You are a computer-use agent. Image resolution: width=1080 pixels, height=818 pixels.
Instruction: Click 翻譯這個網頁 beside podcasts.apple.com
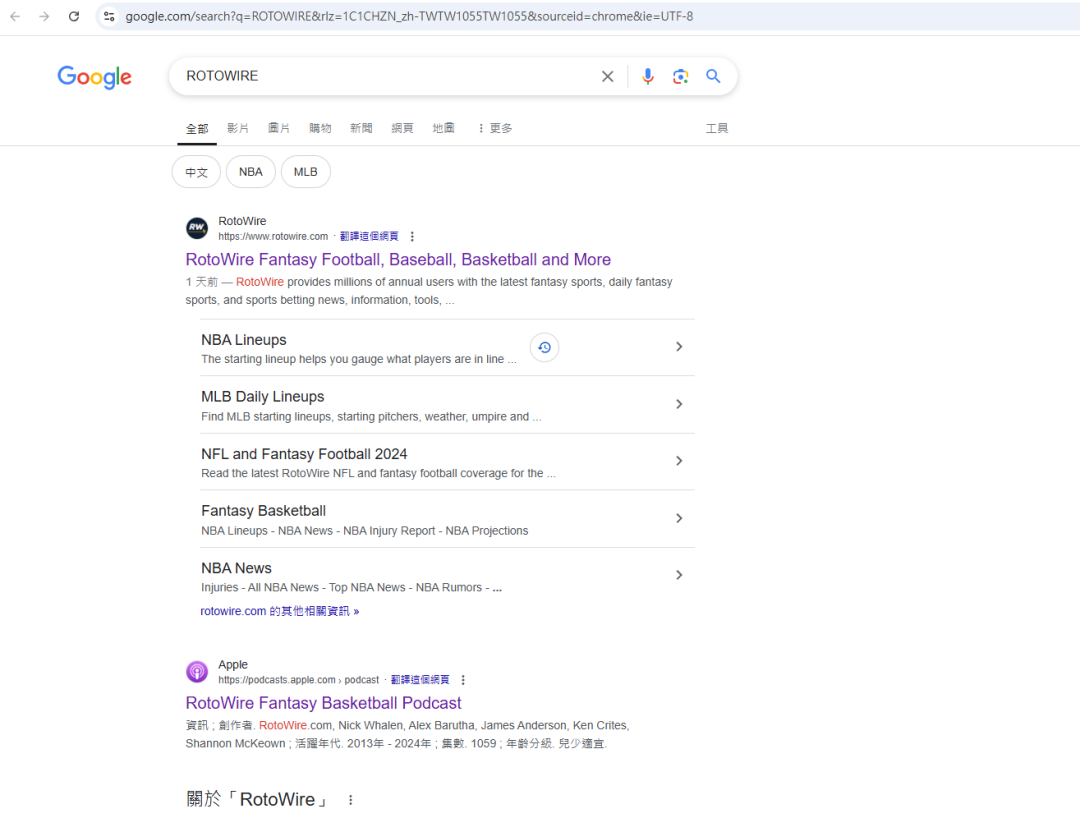pyautogui.click(x=420, y=680)
